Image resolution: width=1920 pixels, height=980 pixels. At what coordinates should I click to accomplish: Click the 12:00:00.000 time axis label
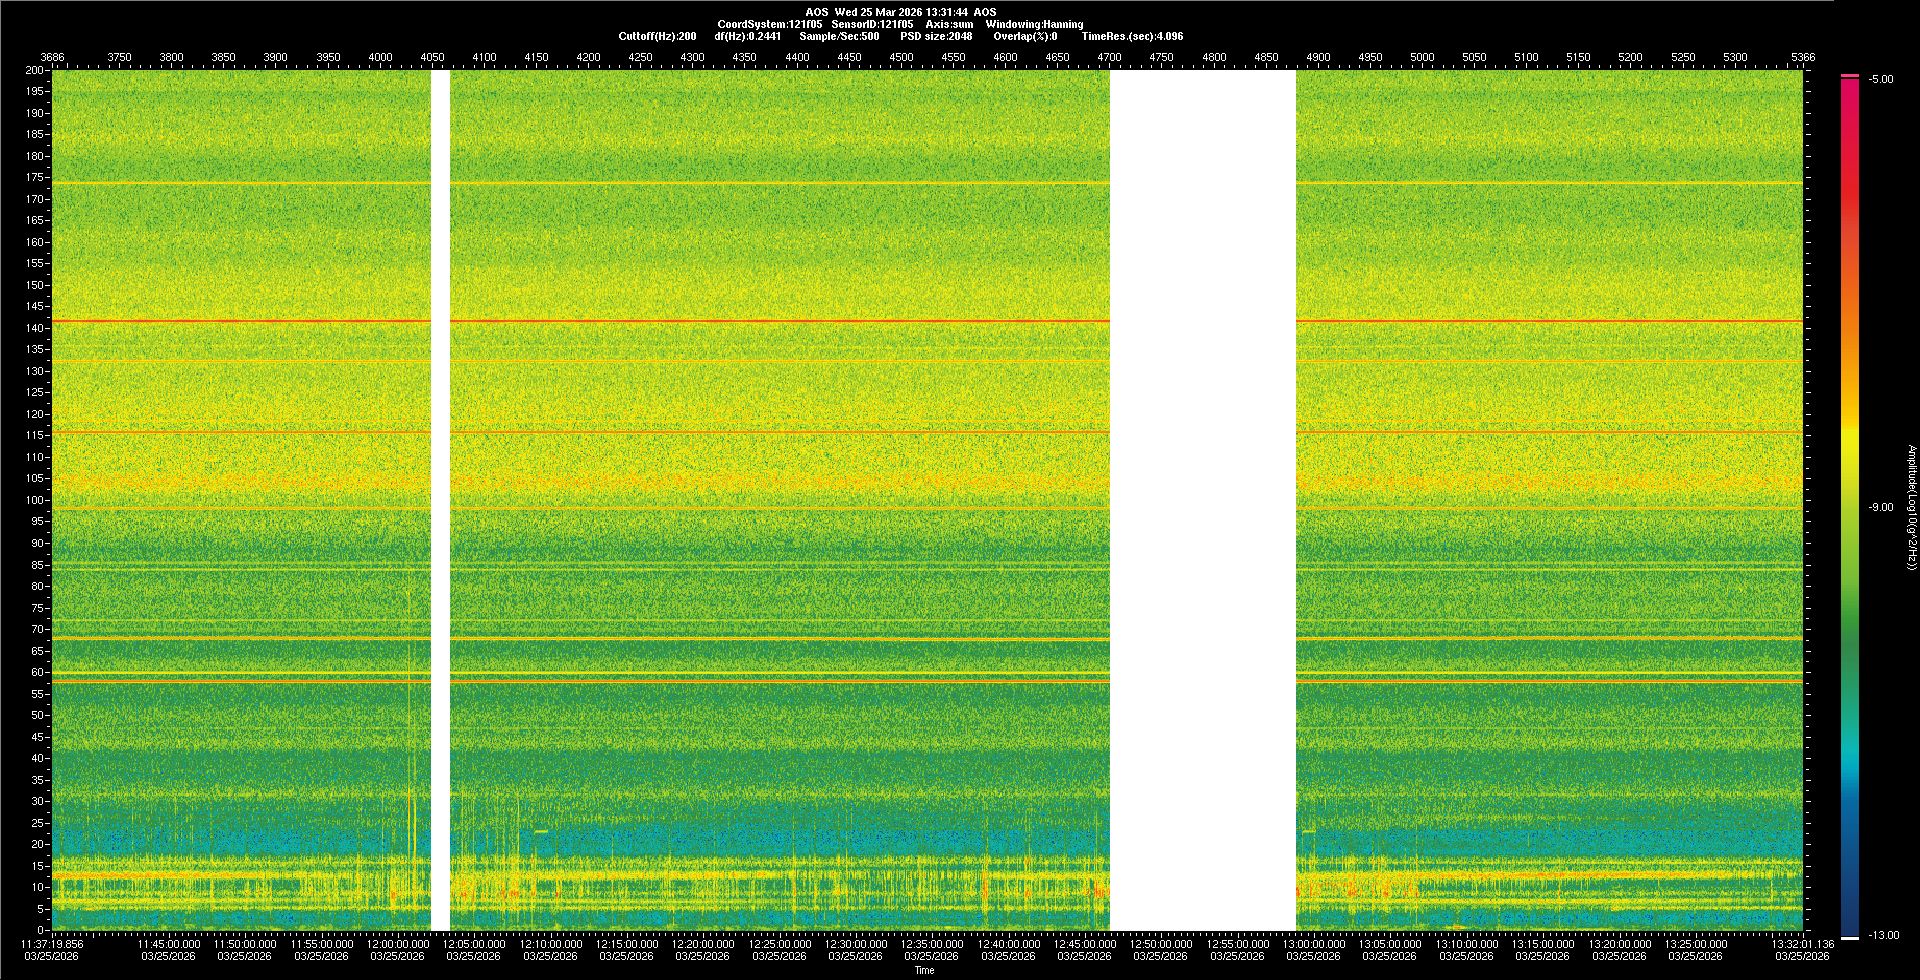point(398,944)
